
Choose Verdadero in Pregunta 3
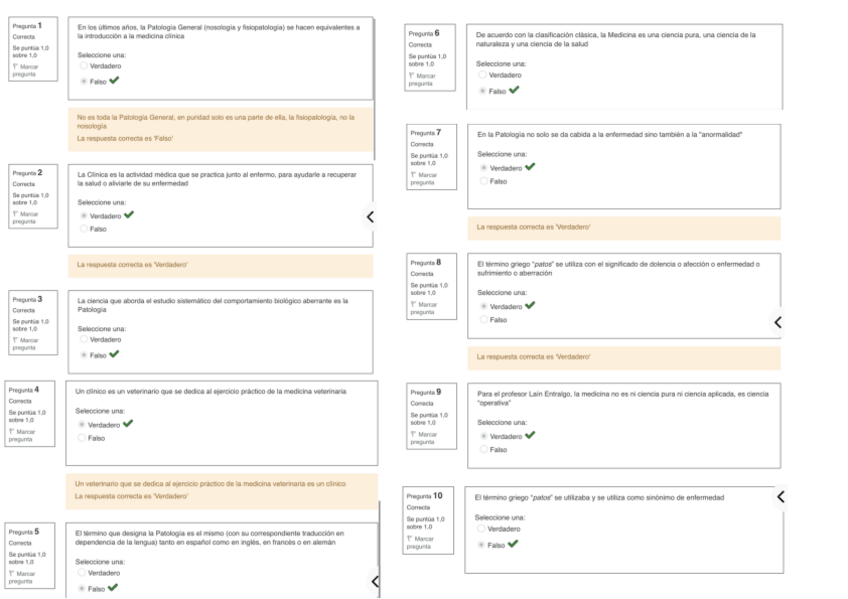click(83, 340)
